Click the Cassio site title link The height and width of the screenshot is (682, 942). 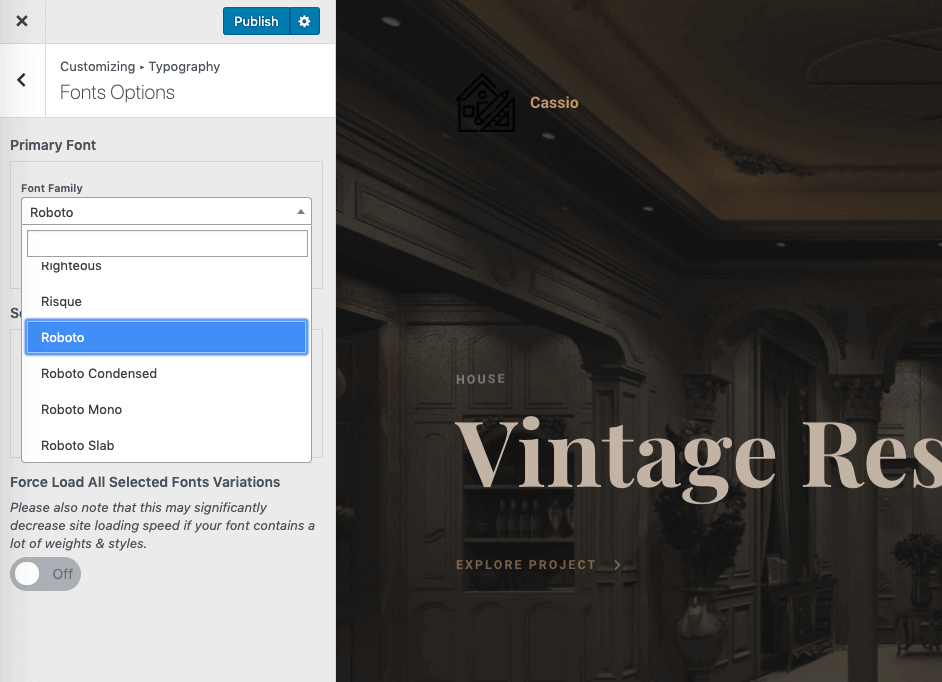click(554, 103)
